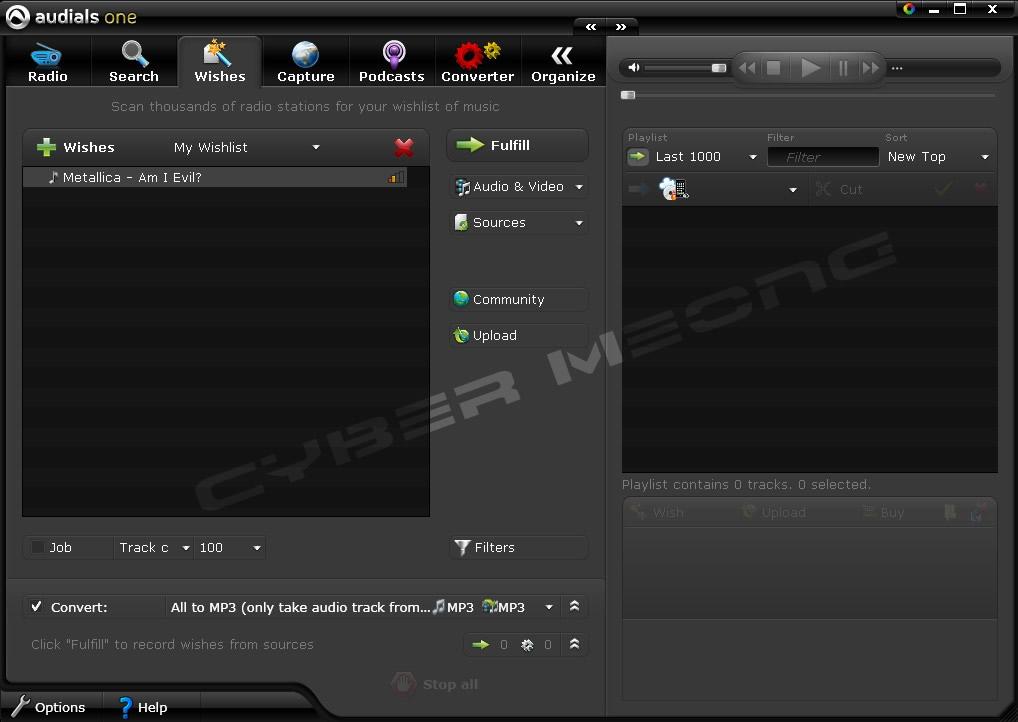Collapse the Convert row chevron
1018x722 pixels.
(x=574, y=606)
